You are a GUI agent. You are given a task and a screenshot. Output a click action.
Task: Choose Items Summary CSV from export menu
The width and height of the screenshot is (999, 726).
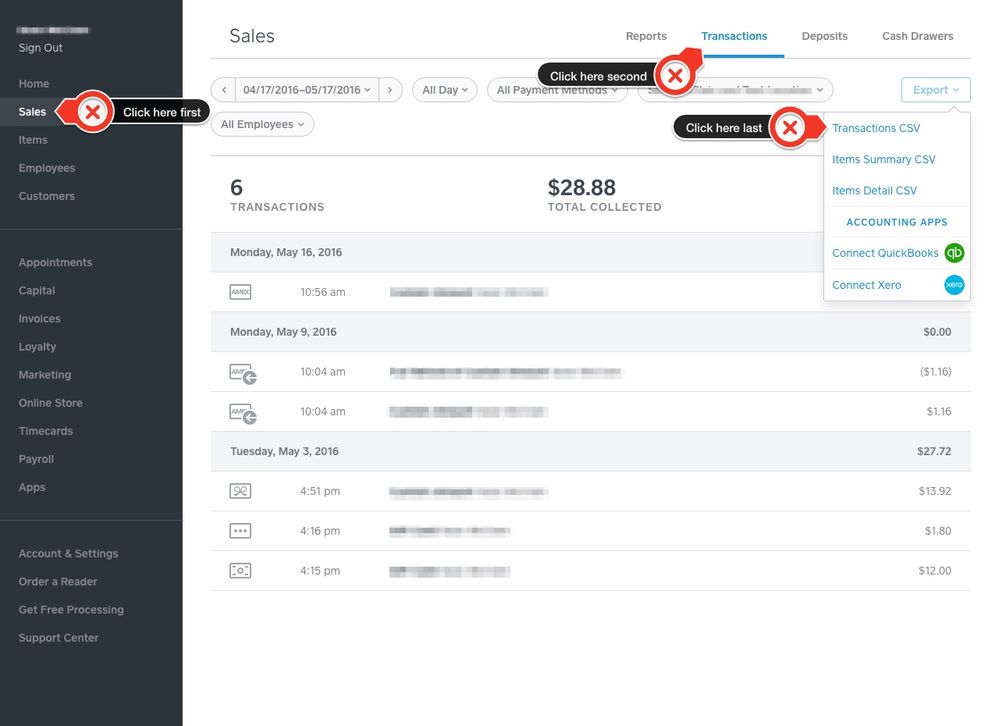pos(883,159)
